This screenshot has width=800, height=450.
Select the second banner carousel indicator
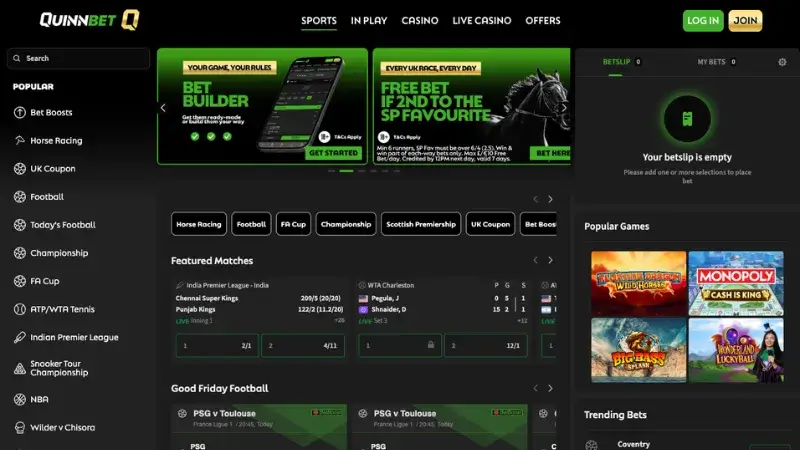pos(346,171)
